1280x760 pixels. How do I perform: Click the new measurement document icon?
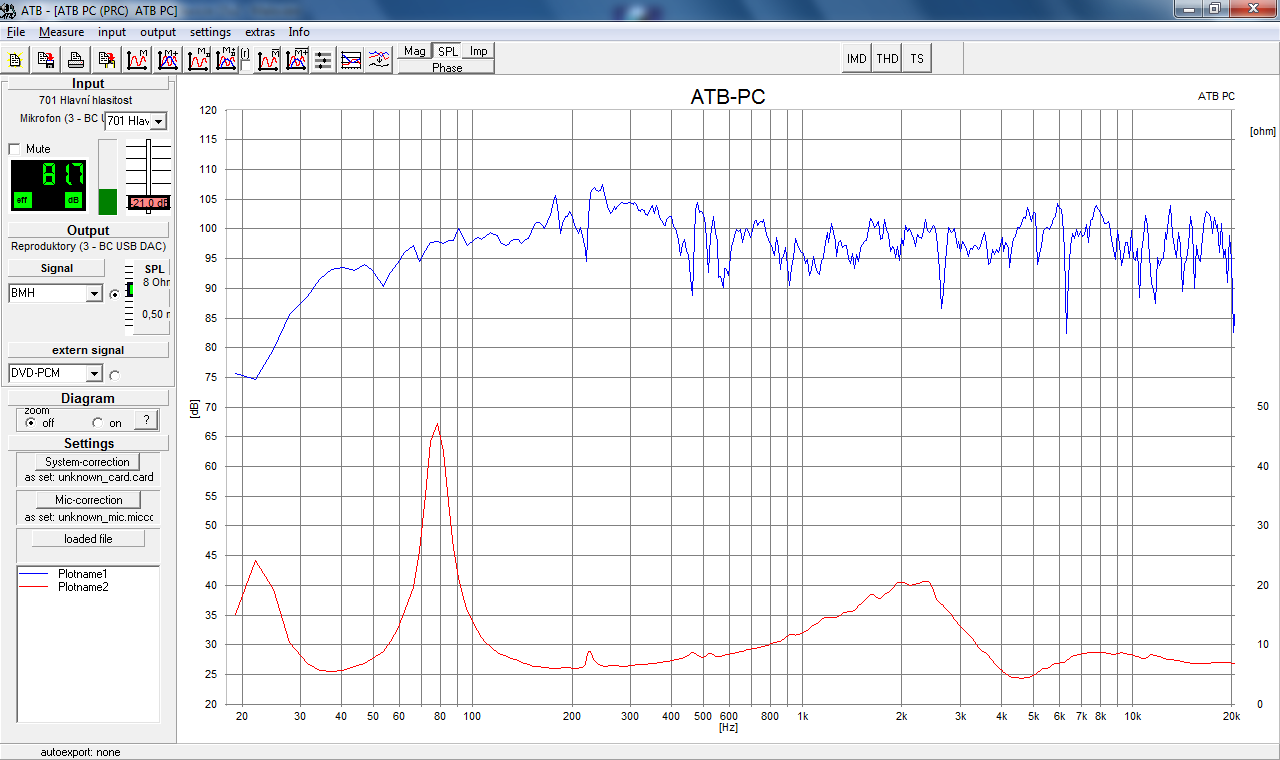[17, 60]
